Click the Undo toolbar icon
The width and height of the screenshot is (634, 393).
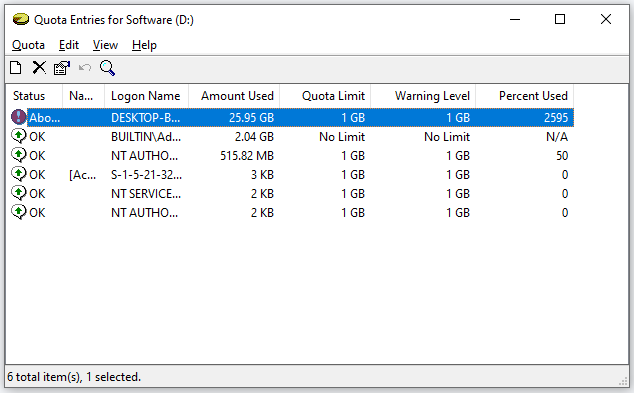pos(85,68)
